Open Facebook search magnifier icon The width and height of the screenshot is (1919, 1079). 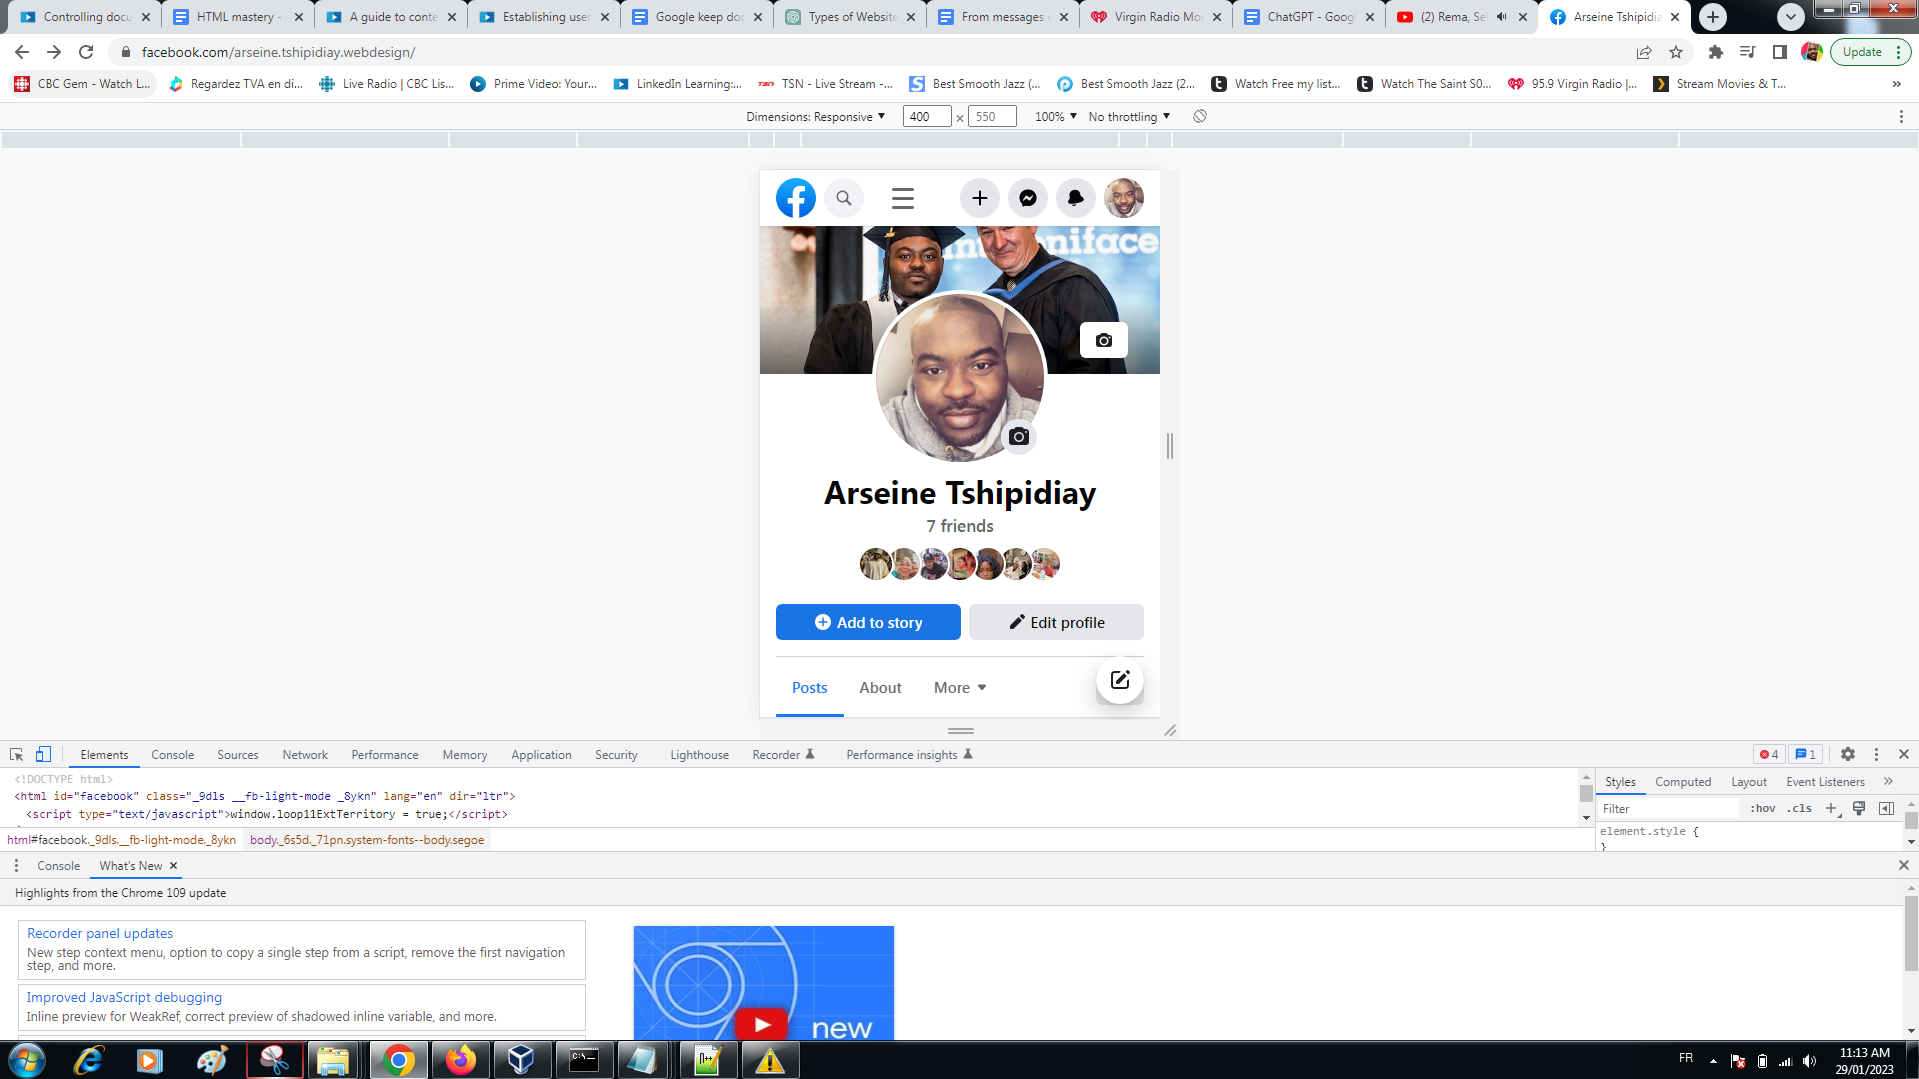click(x=844, y=198)
